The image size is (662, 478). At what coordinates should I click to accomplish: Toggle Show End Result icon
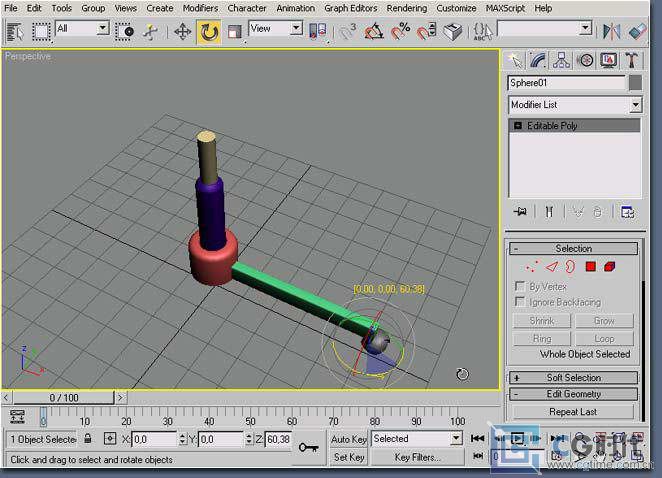[x=549, y=212]
